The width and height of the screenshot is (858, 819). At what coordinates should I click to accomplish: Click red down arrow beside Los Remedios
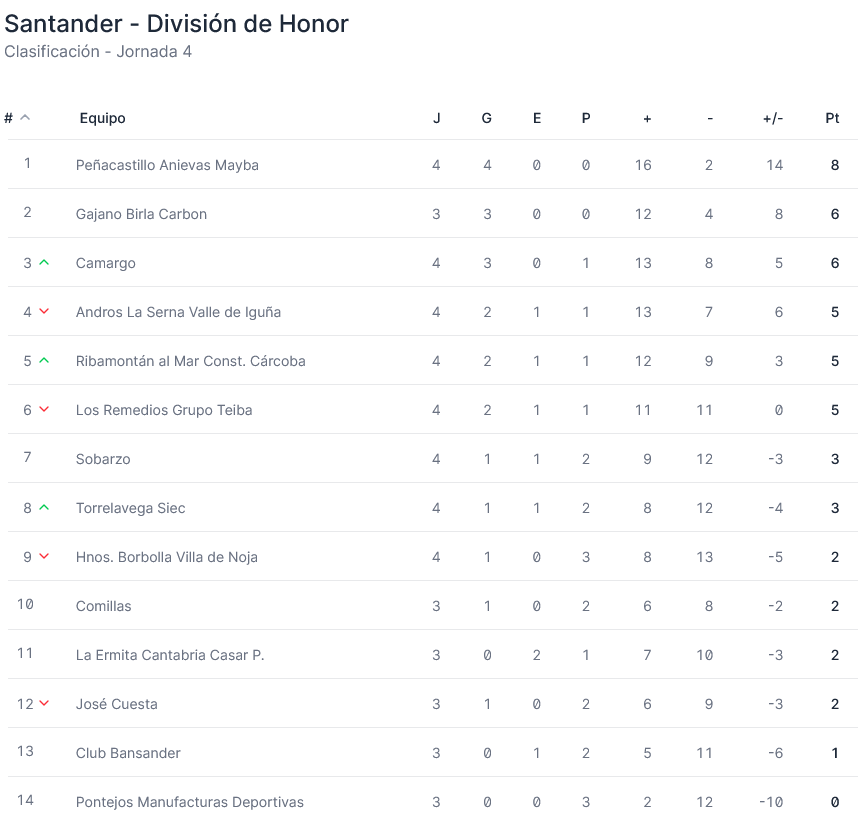(44, 410)
